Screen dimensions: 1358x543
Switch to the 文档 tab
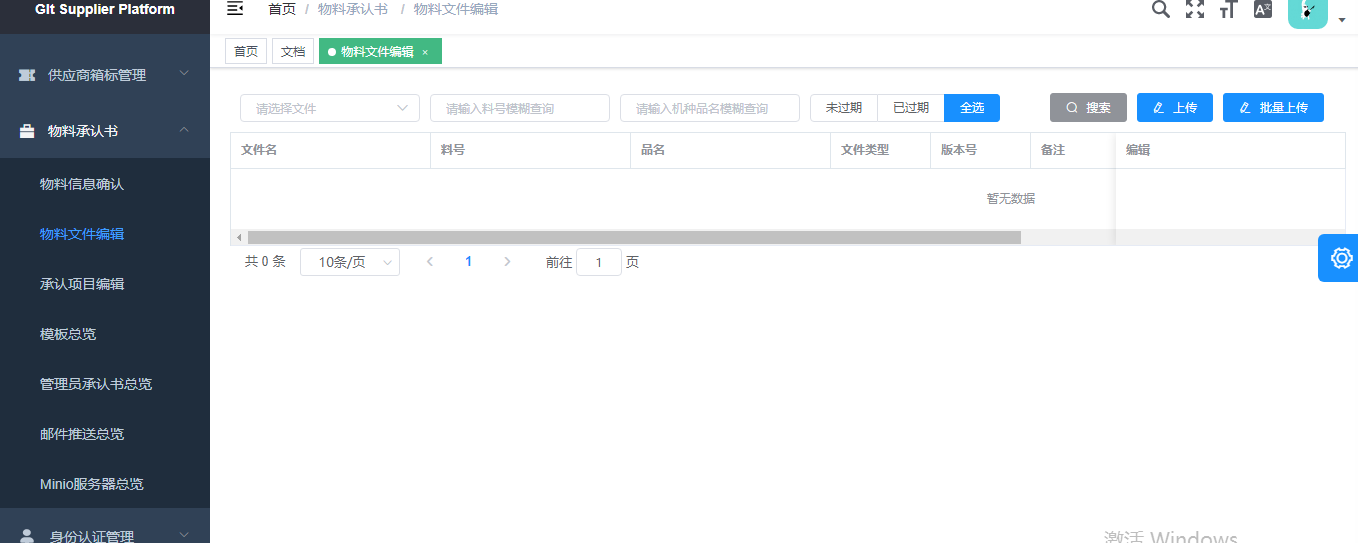[x=293, y=52]
